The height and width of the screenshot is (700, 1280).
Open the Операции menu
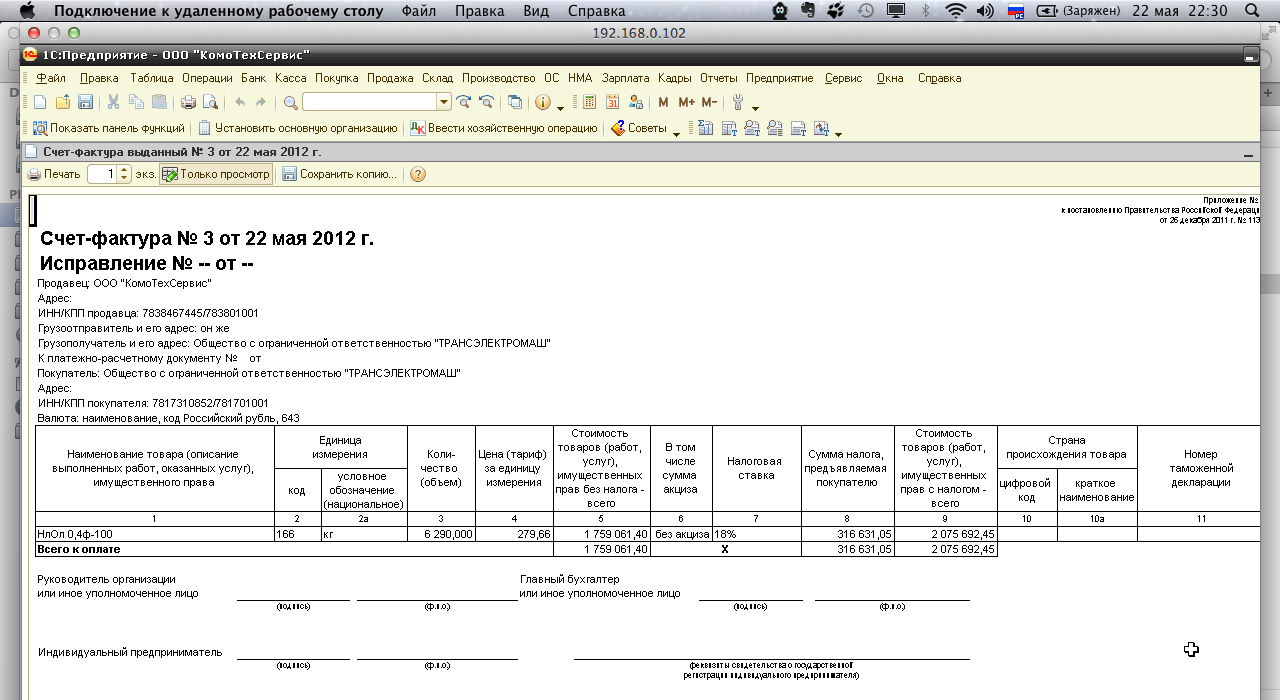pyautogui.click(x=207, y=78)
